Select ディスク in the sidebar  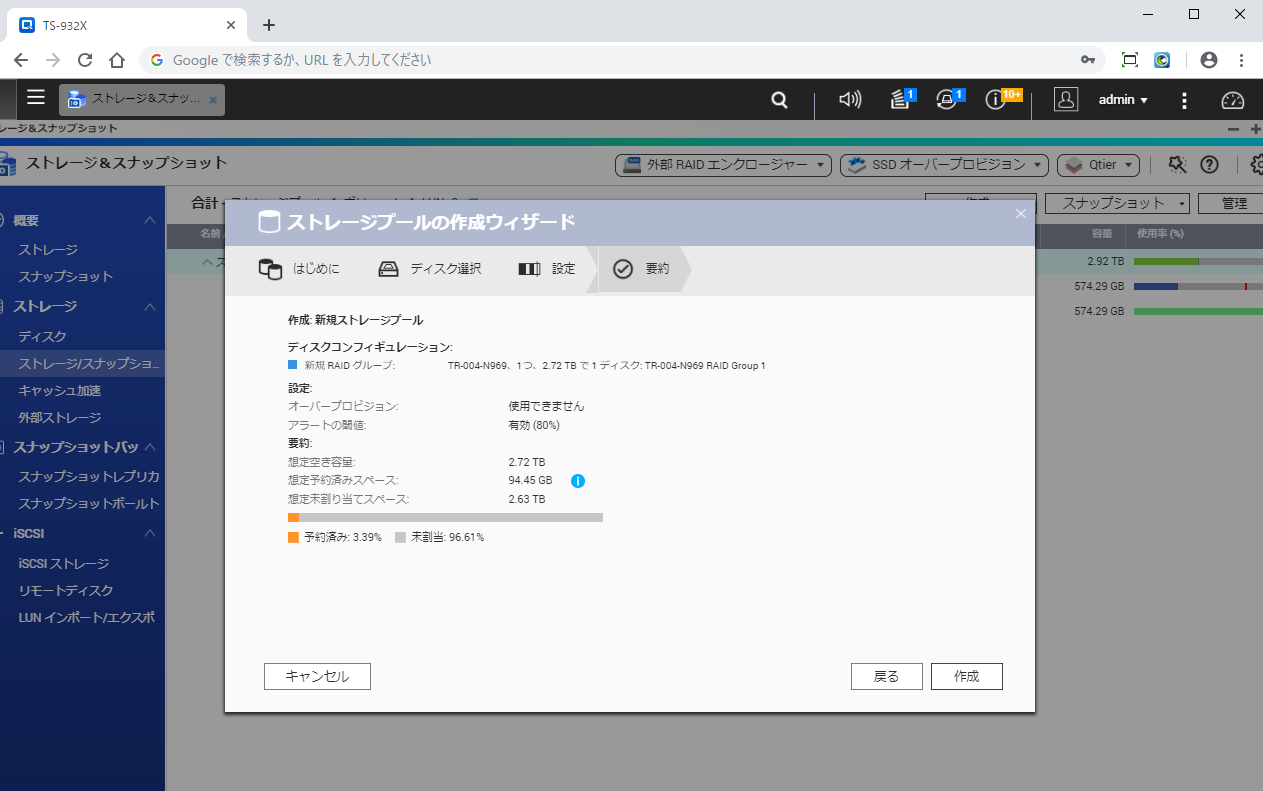tap(42, 337)
